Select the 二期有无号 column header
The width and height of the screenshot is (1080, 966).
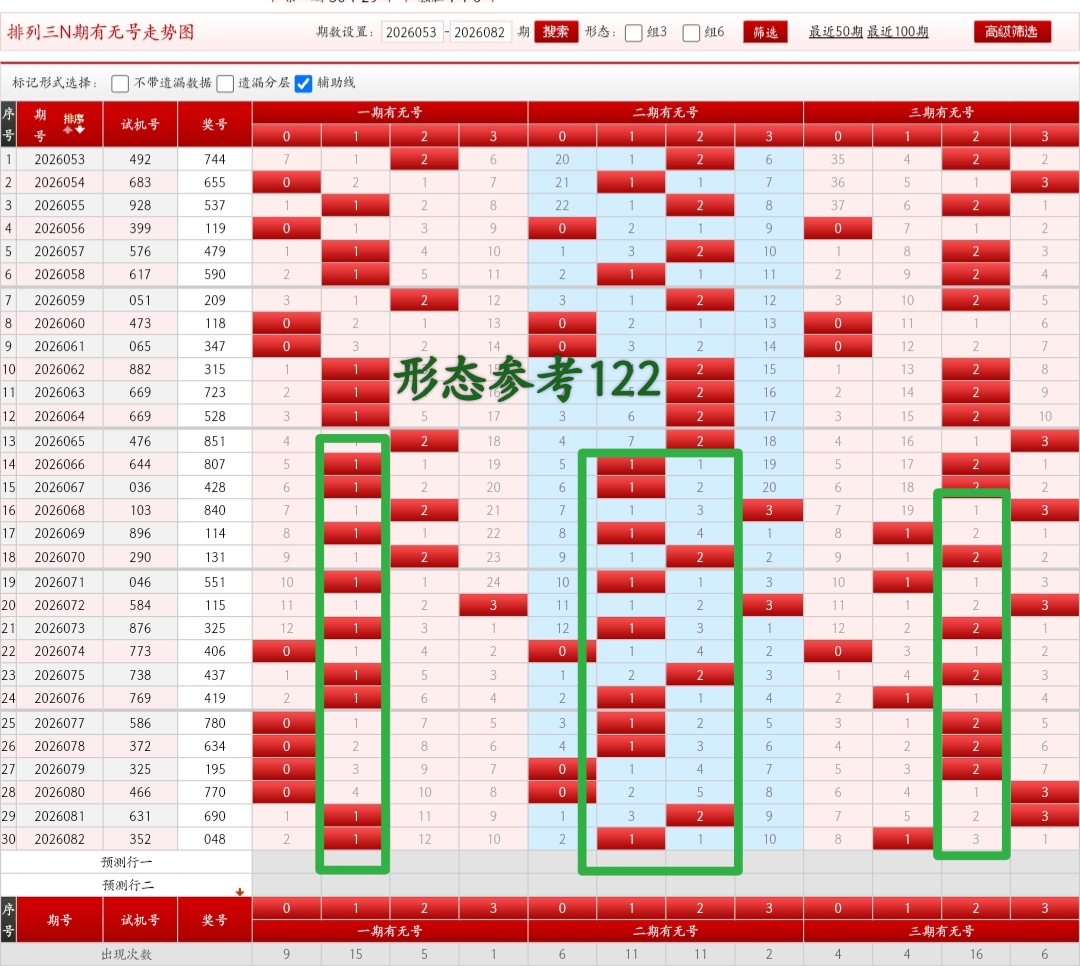[x=664, y=111]
